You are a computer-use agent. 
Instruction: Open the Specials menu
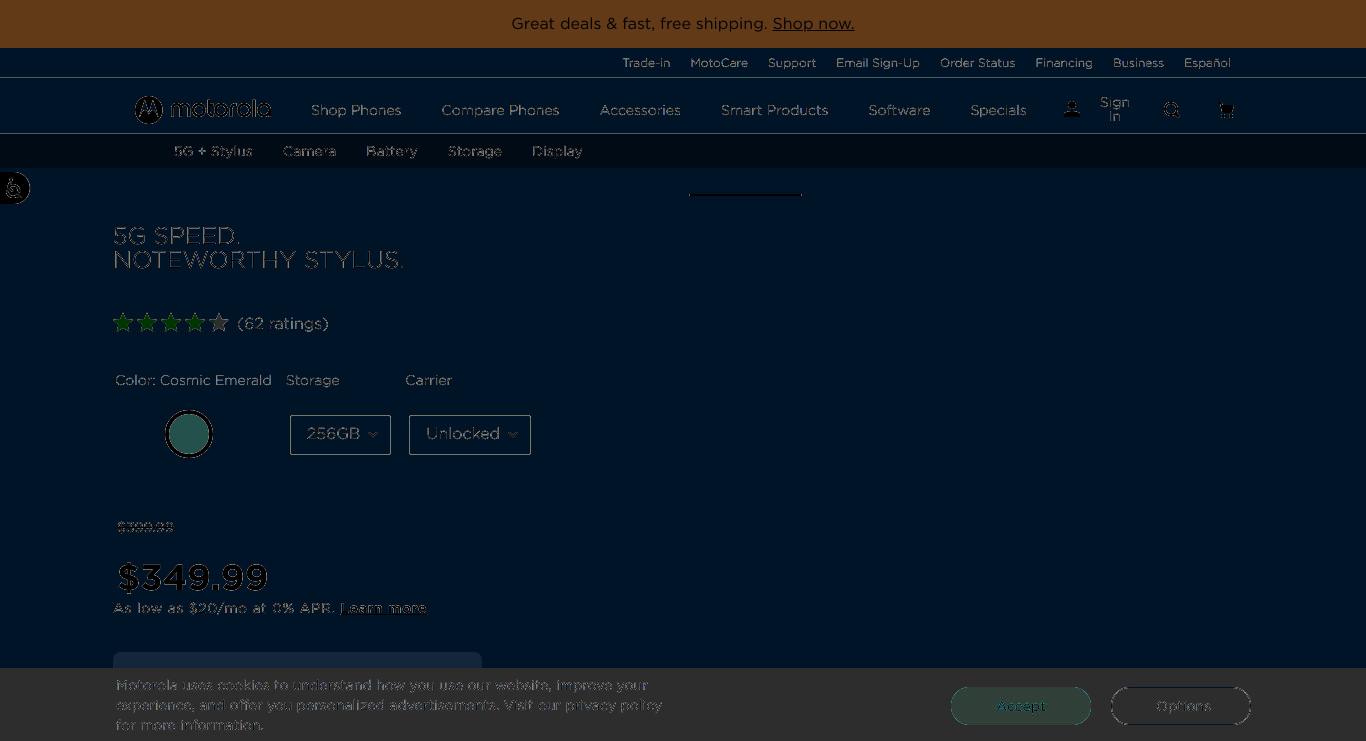[998, 110]
